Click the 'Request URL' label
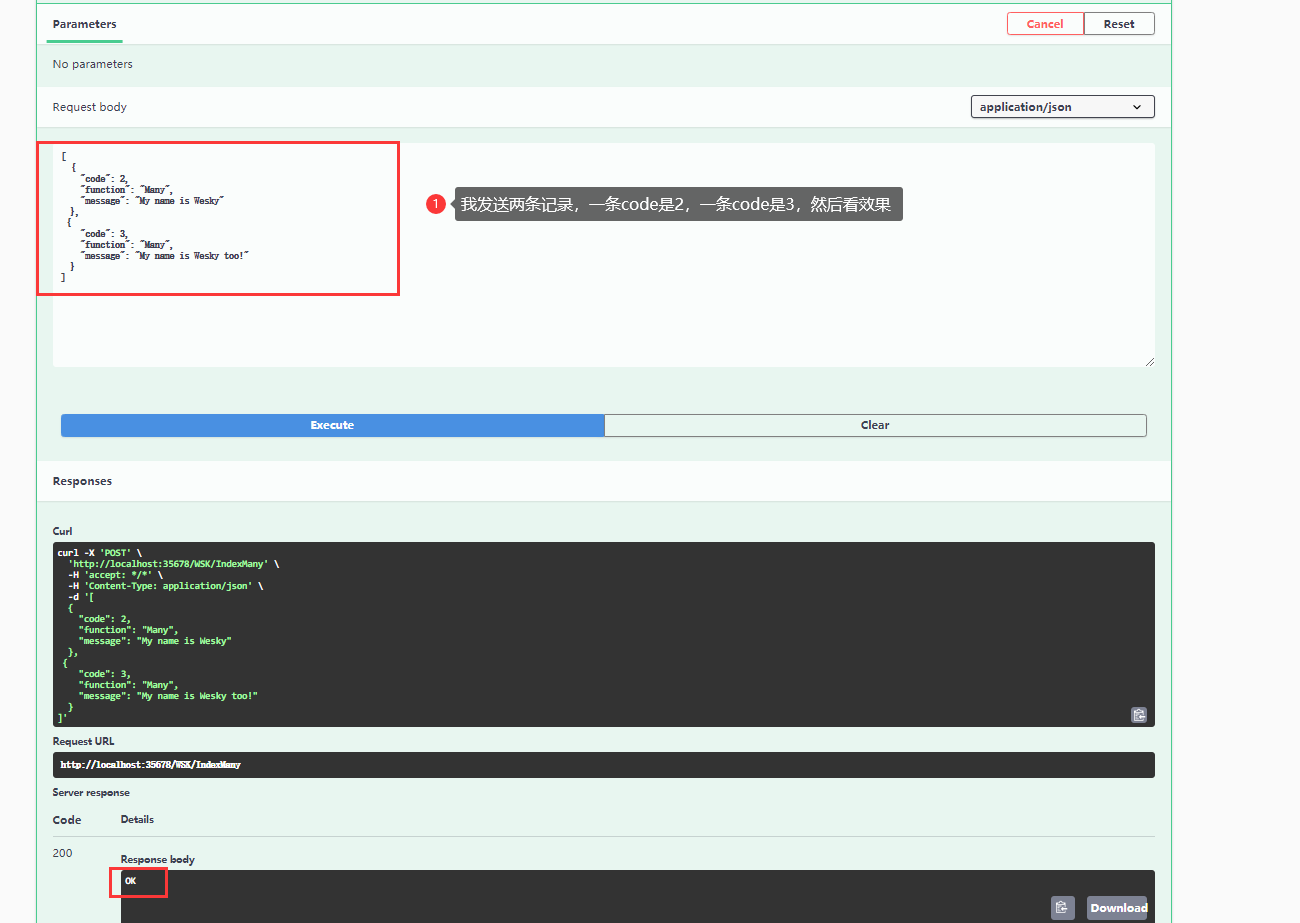This screenshot has height=923, width=1300. (x=83, y=741)
